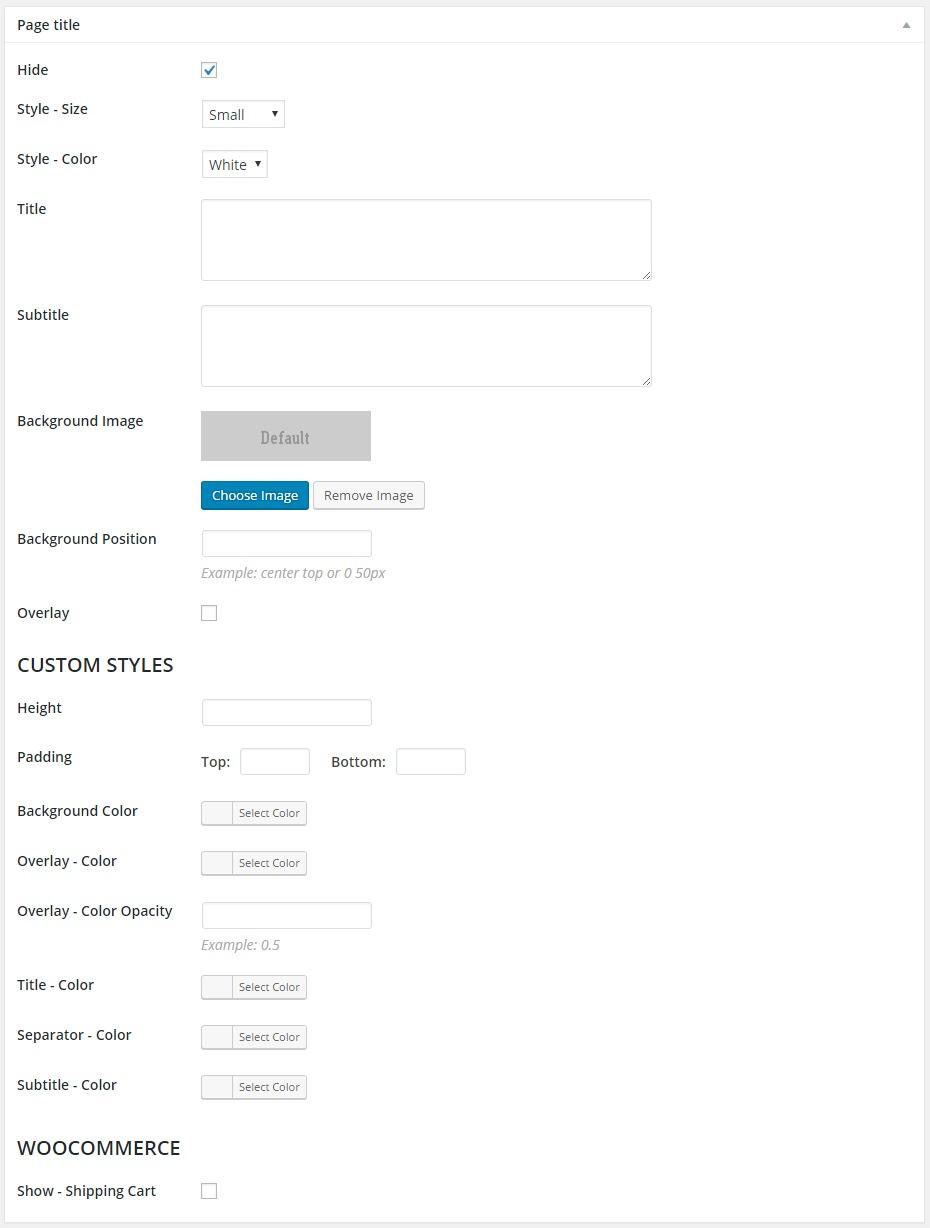
Task: Click into the Subtitle text area
Action: click(426, 346)
